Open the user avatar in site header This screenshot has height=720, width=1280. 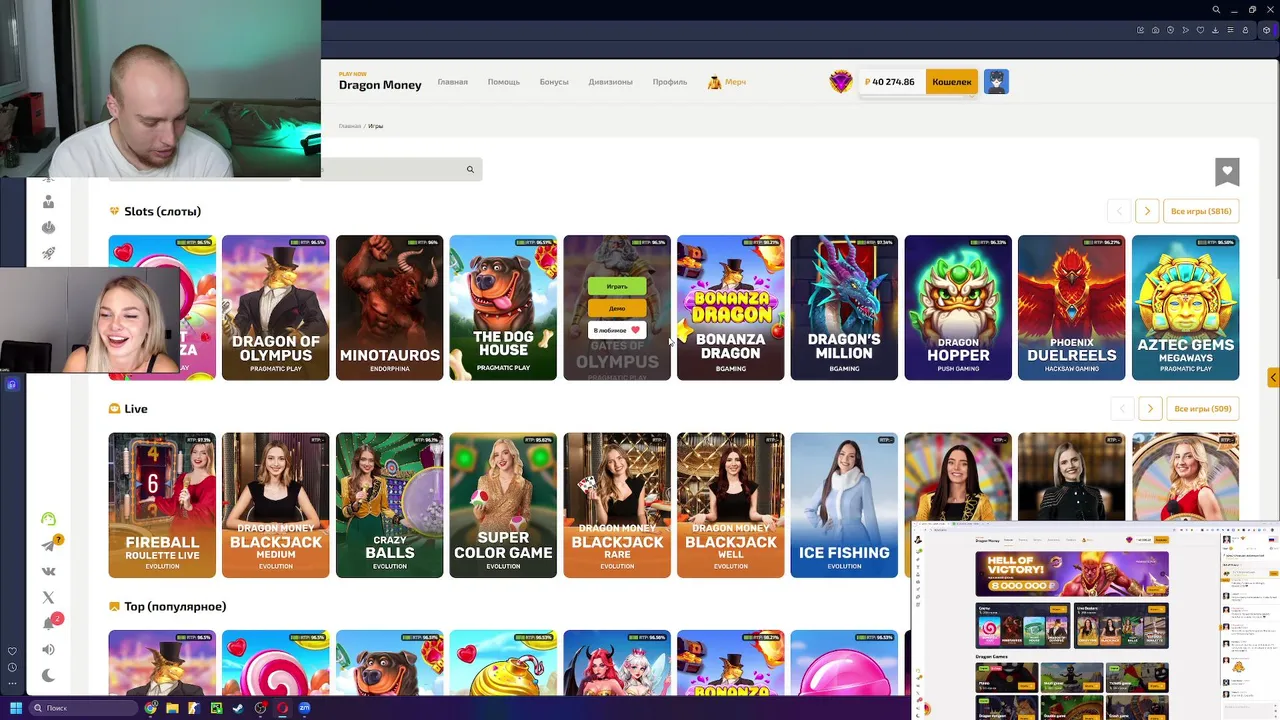996,82
